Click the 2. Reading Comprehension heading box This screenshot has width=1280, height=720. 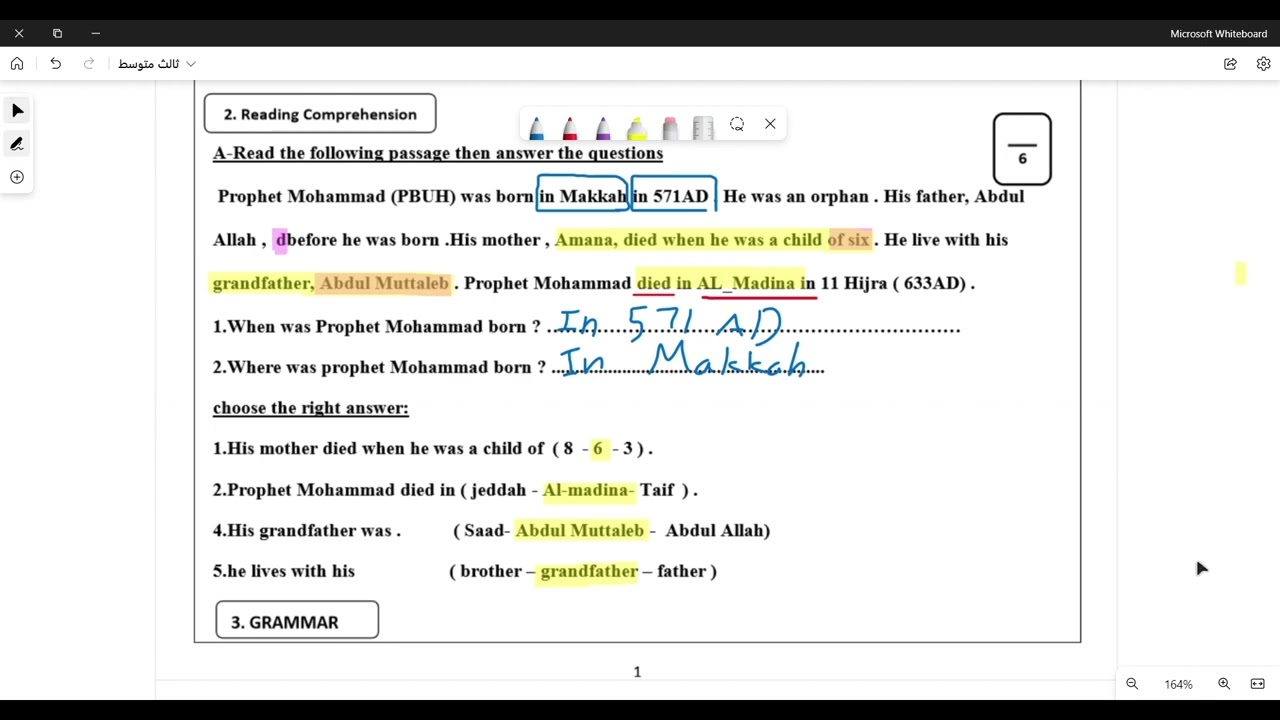pyautogui.click(x=320, y=114)
